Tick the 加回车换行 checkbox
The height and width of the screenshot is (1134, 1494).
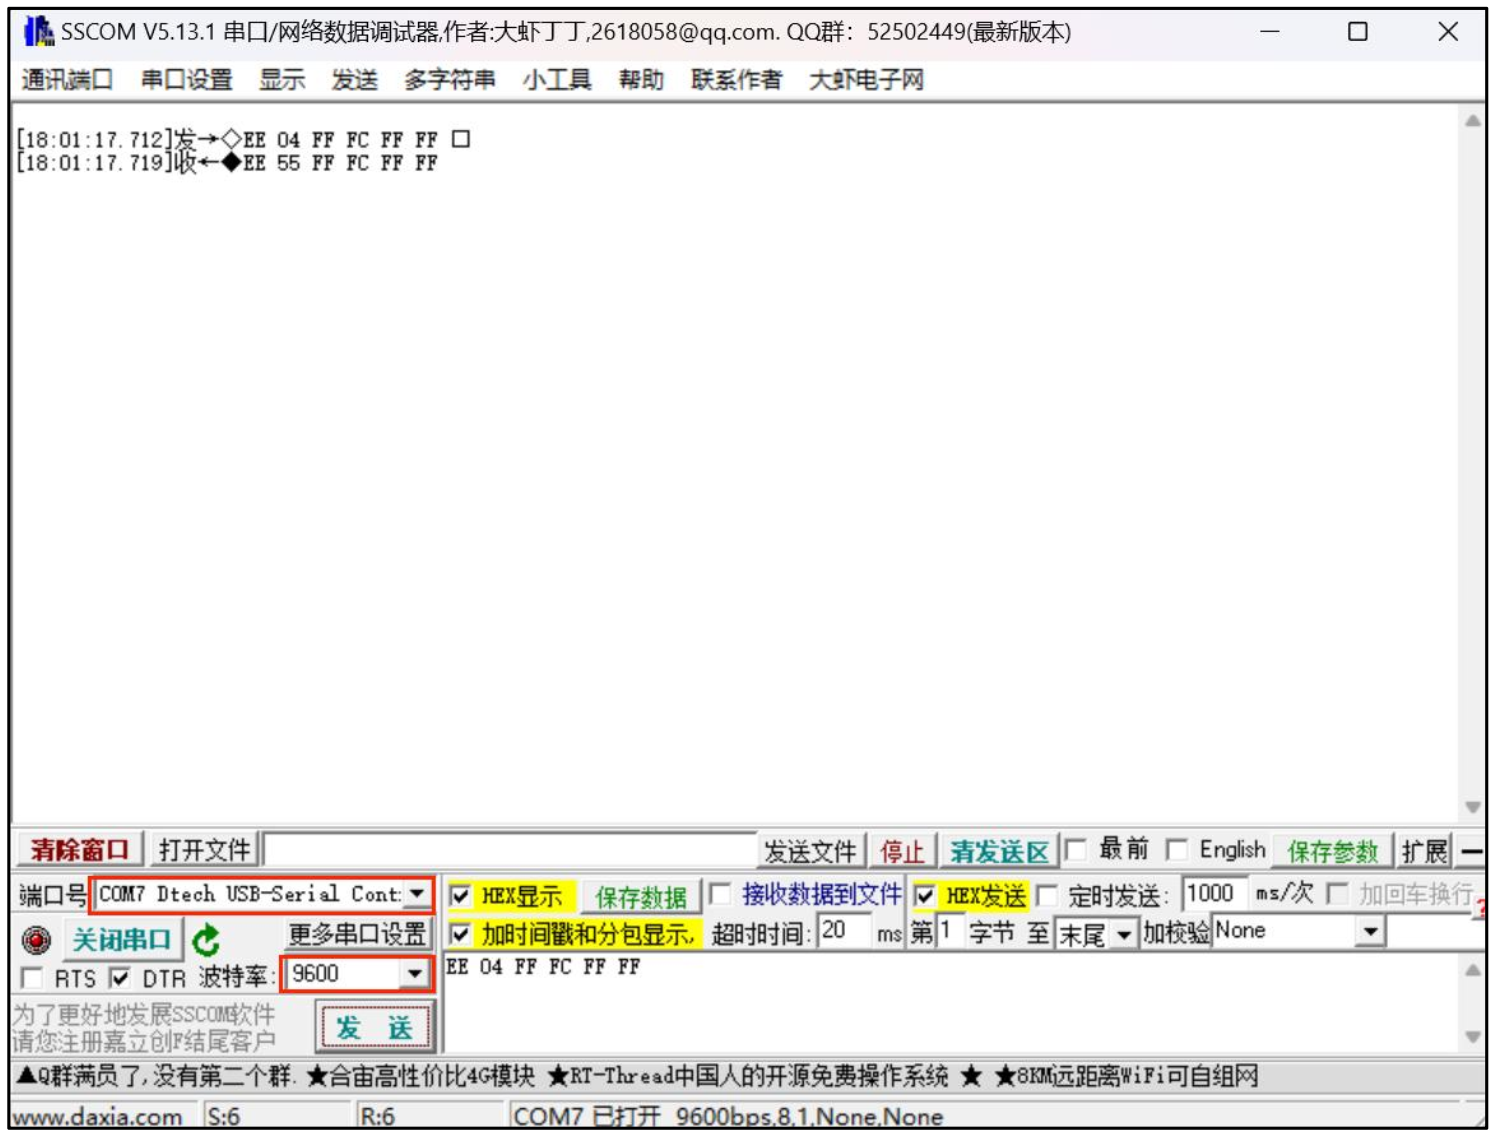1336,894
